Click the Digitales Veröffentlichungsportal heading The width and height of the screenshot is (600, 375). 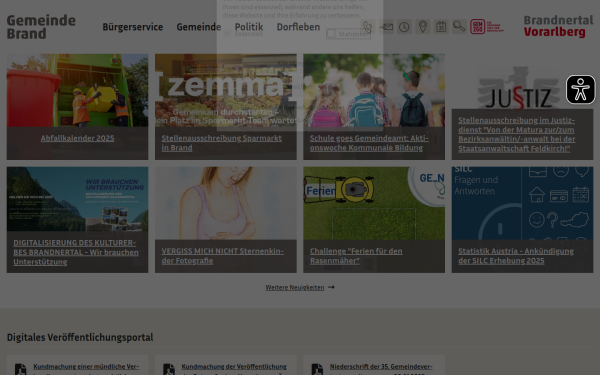pos(80,337)
